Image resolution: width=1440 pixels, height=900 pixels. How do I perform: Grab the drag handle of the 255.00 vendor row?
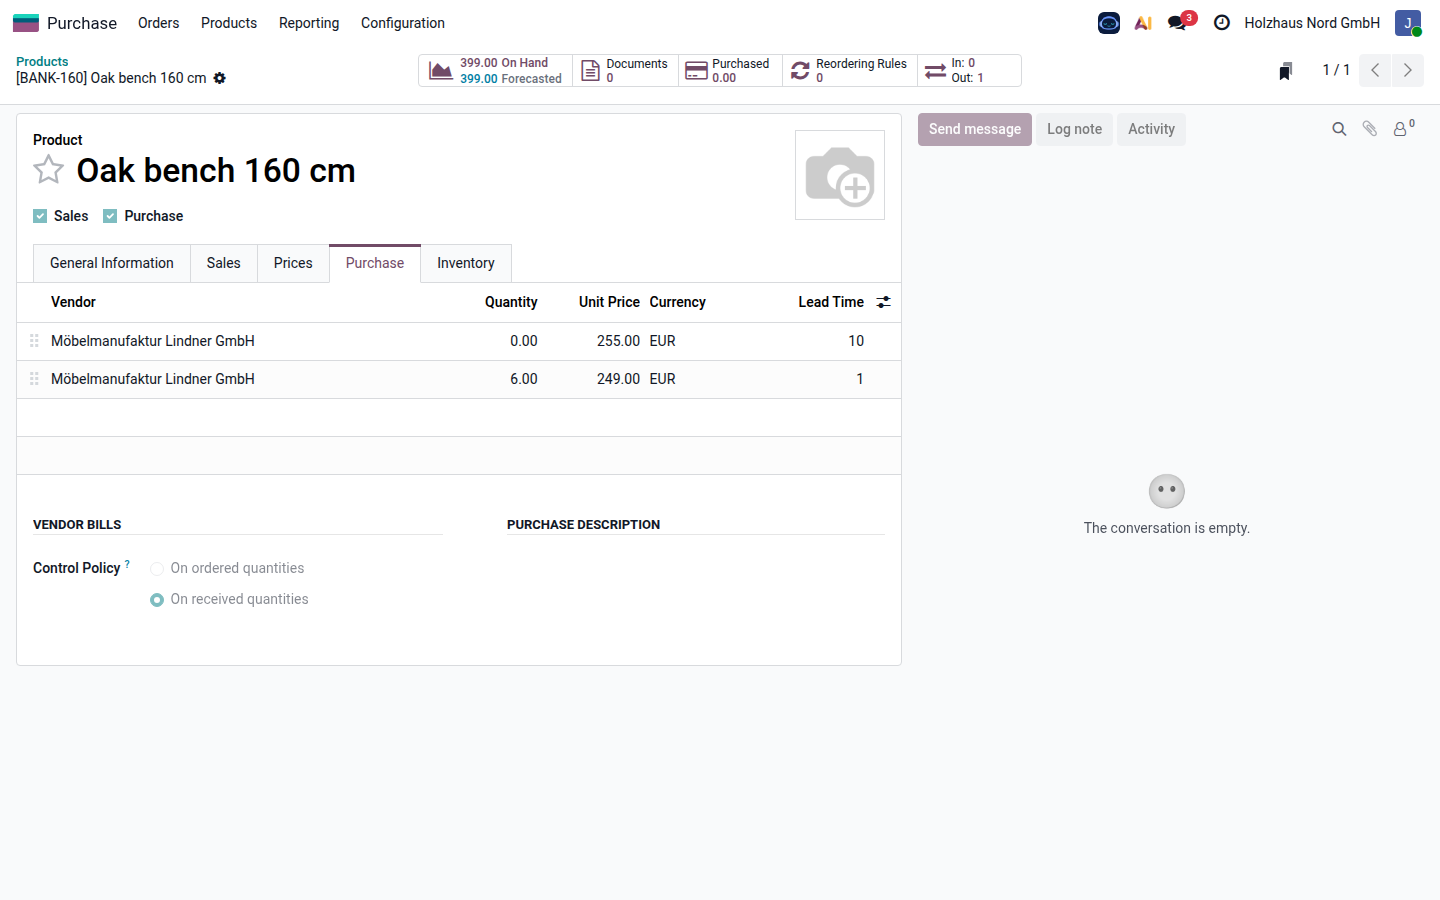click(x=34, y=341)
